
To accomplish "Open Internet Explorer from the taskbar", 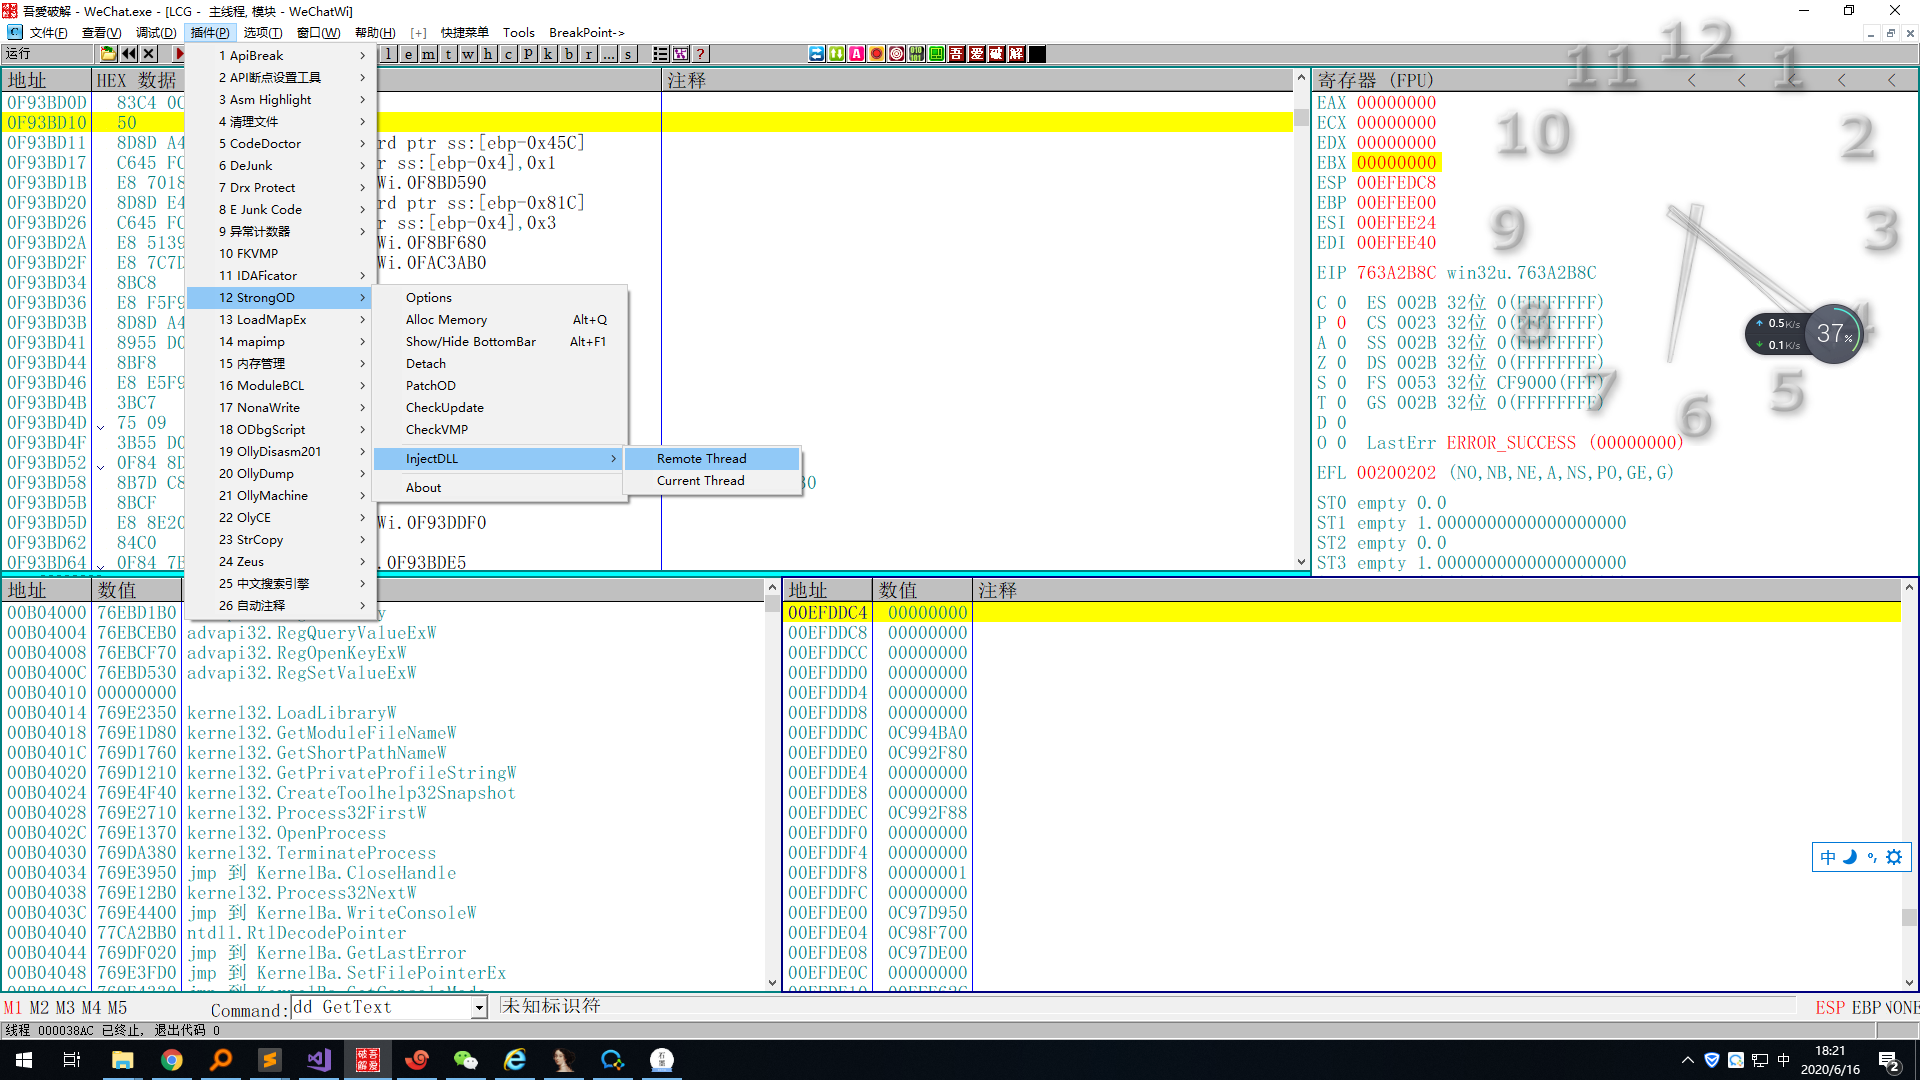I will 515,1059.
